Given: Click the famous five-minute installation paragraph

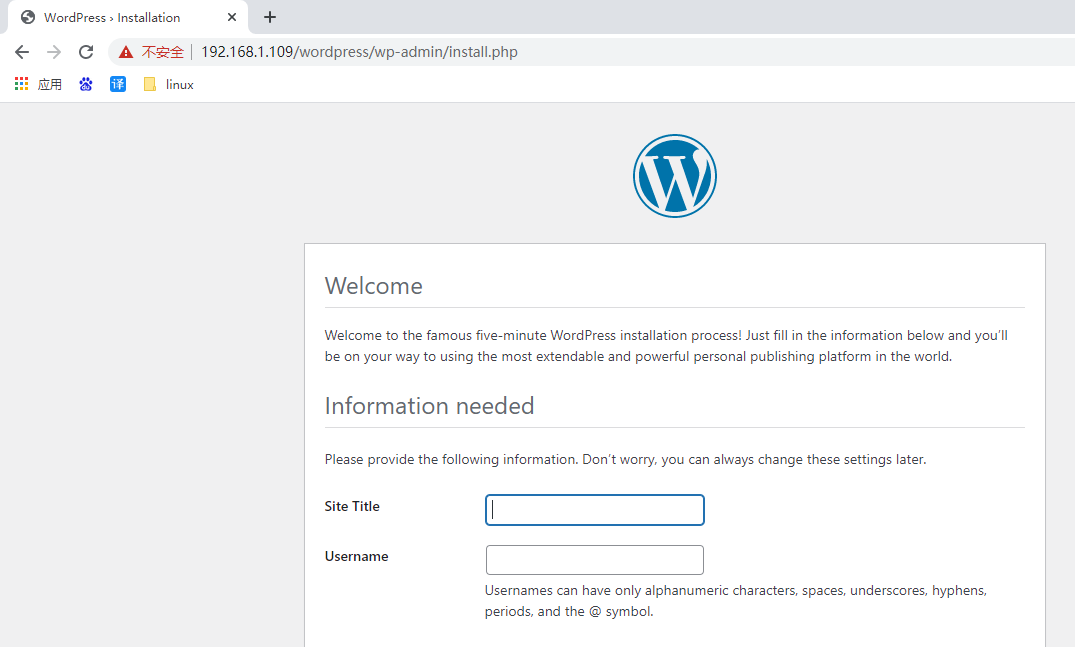Looking at the screenshot, I should [x=666, y=346].
